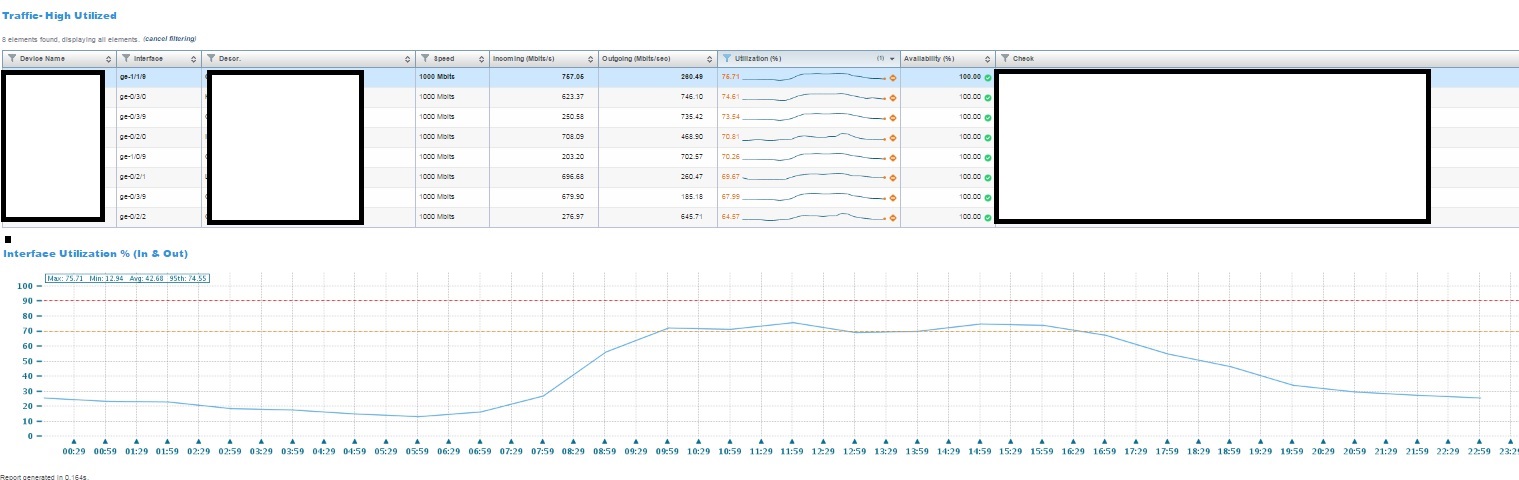
Task: Click the Availability (%) column header label
Action: [x=929, y=59]
